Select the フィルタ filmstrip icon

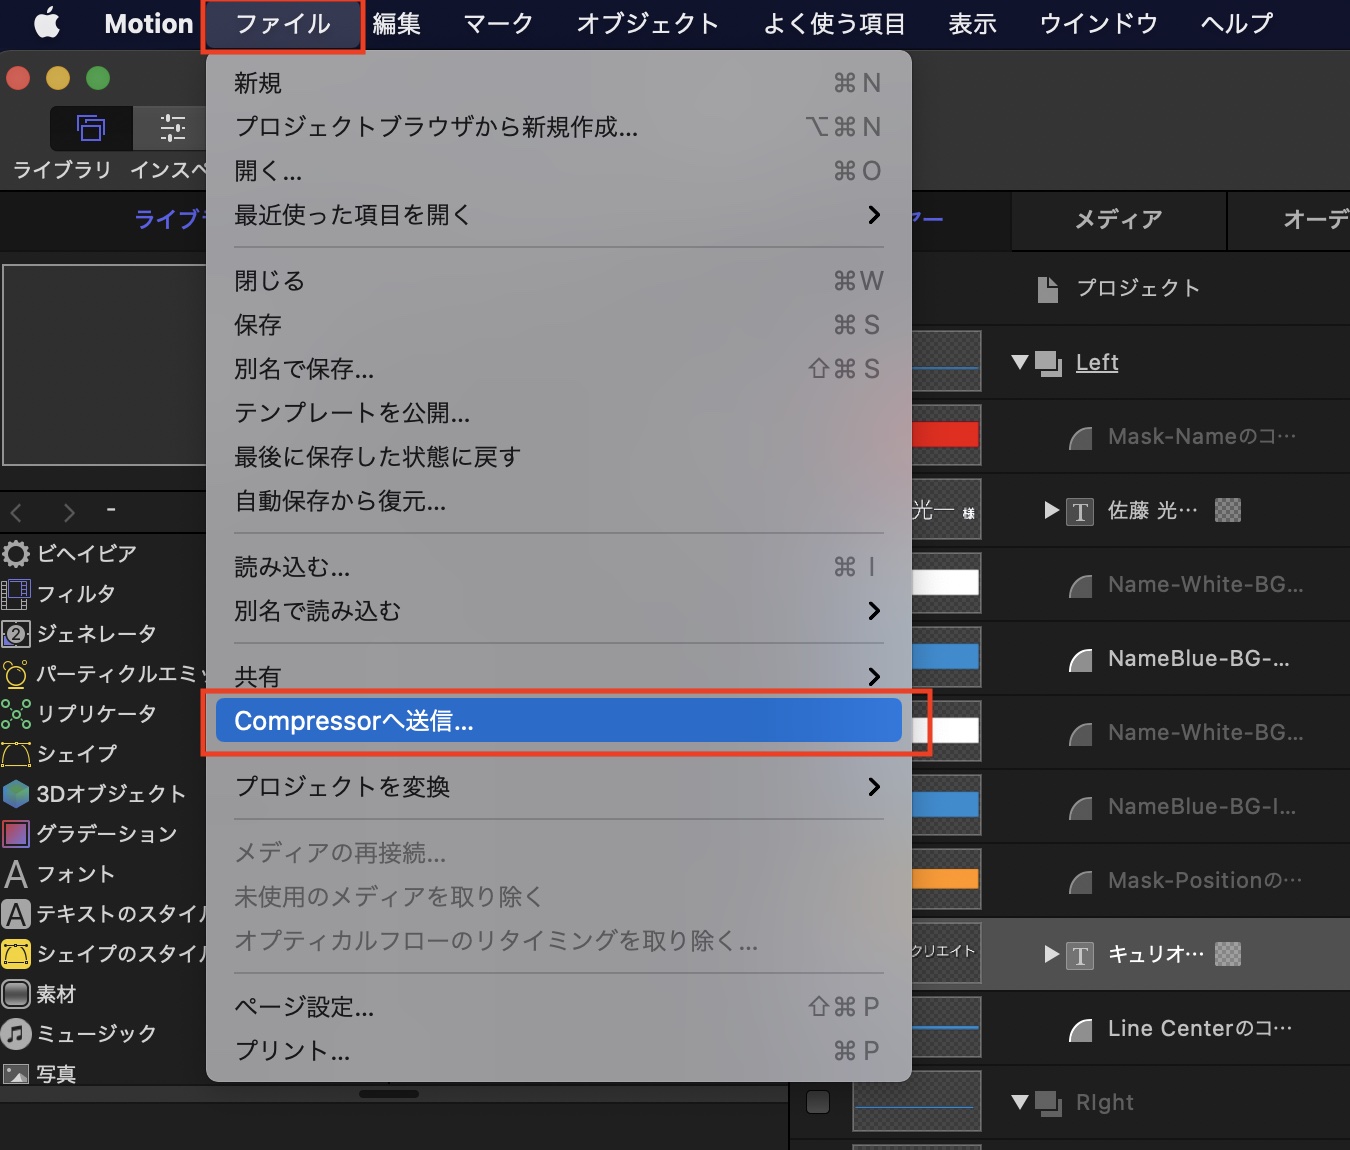pos(16,594)
